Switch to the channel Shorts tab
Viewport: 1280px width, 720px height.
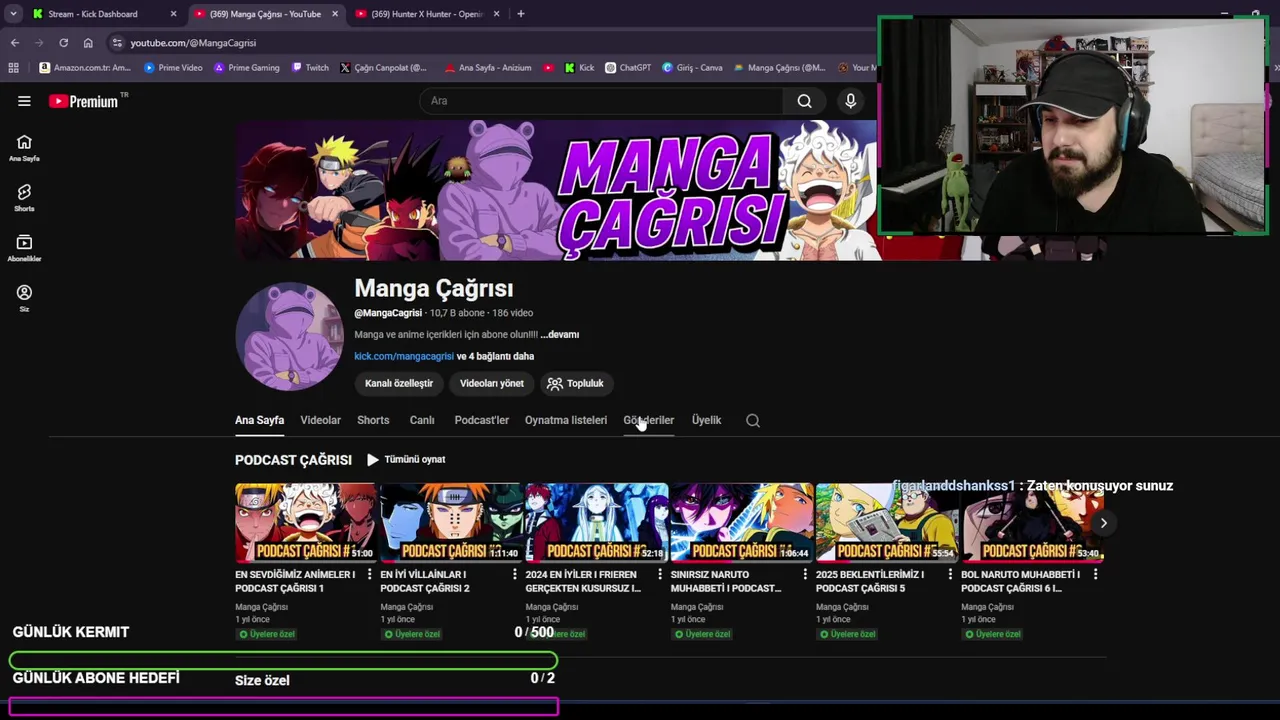[x=373, y=420]
